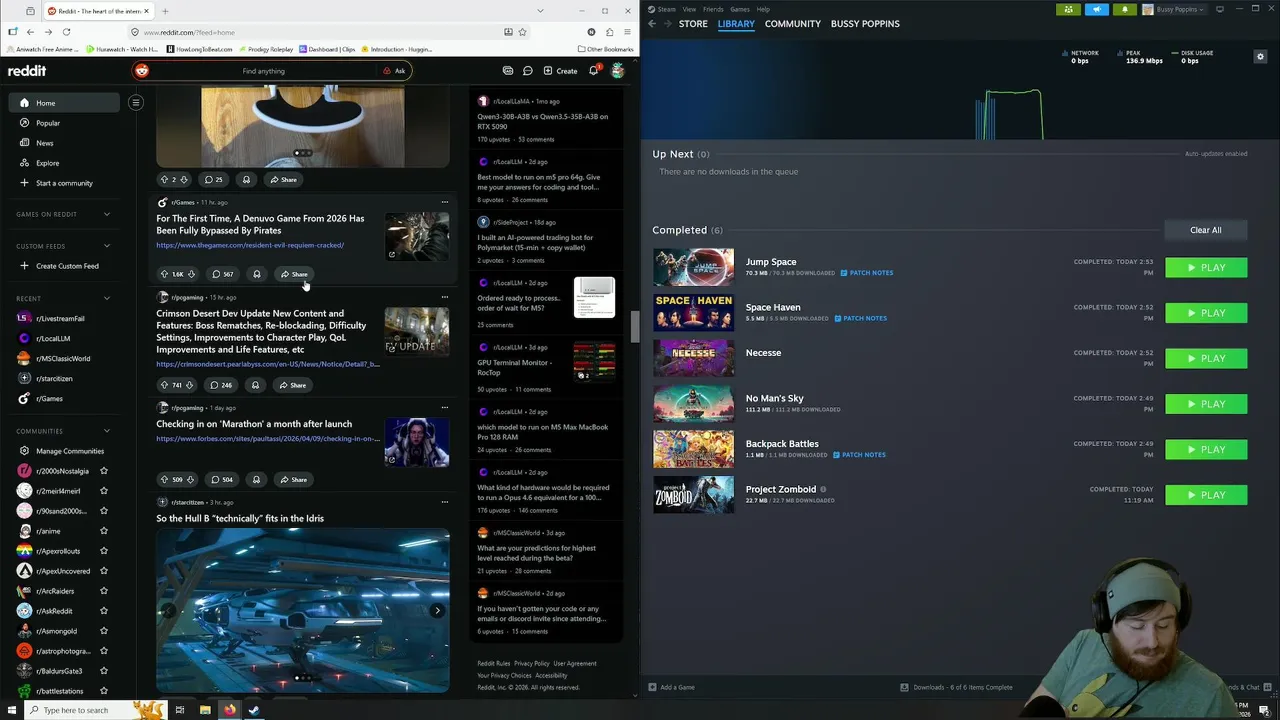Favorite r/Asmongold with star
1280x720 pixels.
104,631
